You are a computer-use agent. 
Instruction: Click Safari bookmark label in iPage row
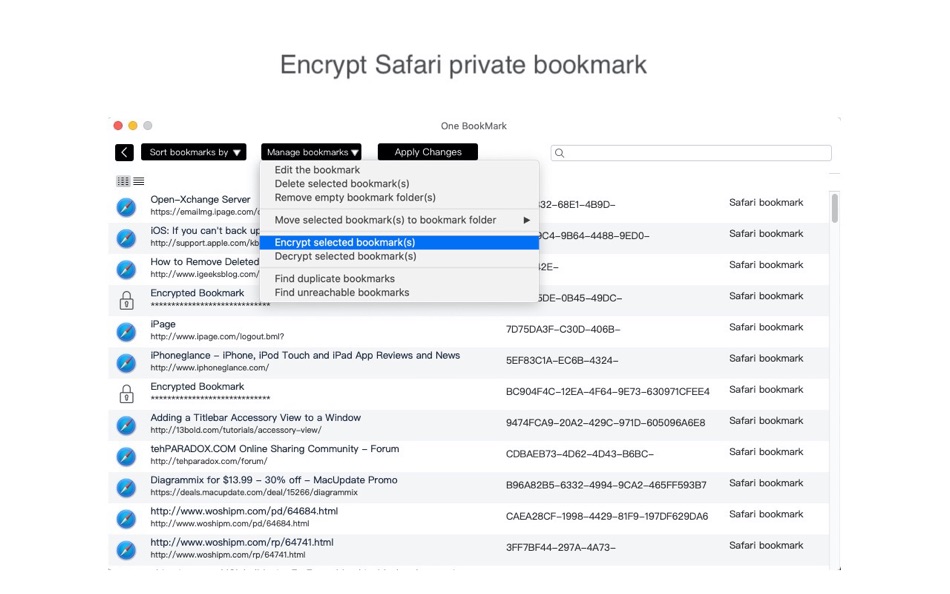(x=766, y=327)
